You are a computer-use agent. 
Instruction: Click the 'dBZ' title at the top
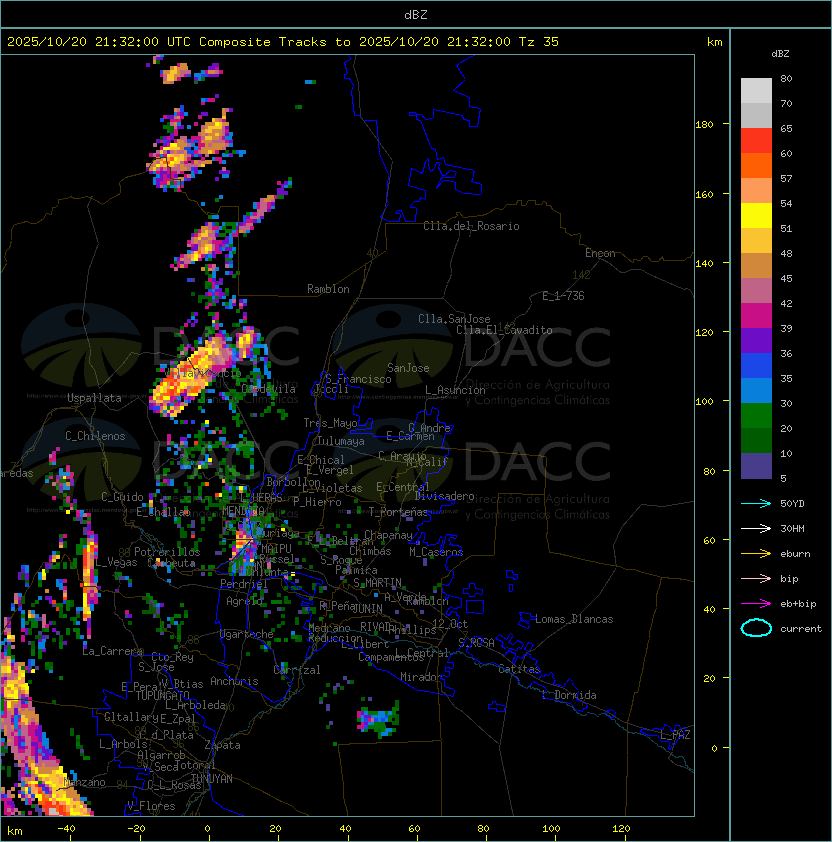tap(416, 14)
